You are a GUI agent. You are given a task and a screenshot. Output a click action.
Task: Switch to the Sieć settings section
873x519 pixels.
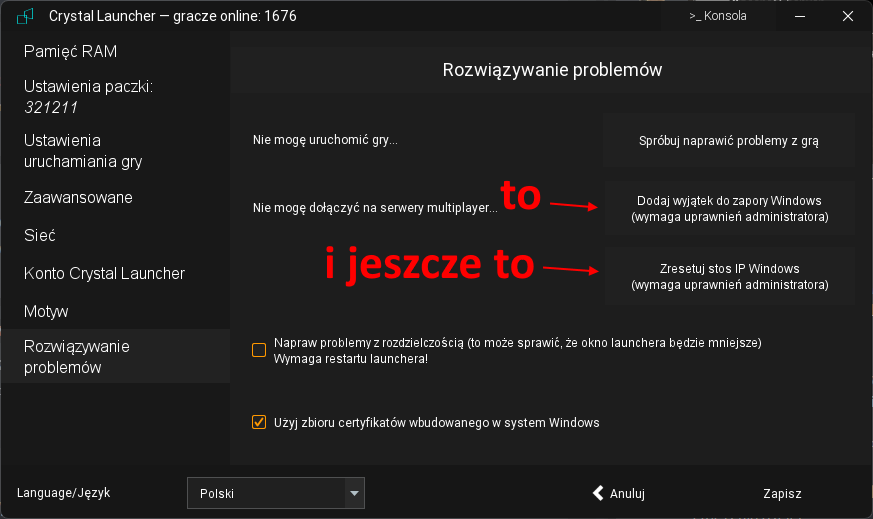point(40,236)
